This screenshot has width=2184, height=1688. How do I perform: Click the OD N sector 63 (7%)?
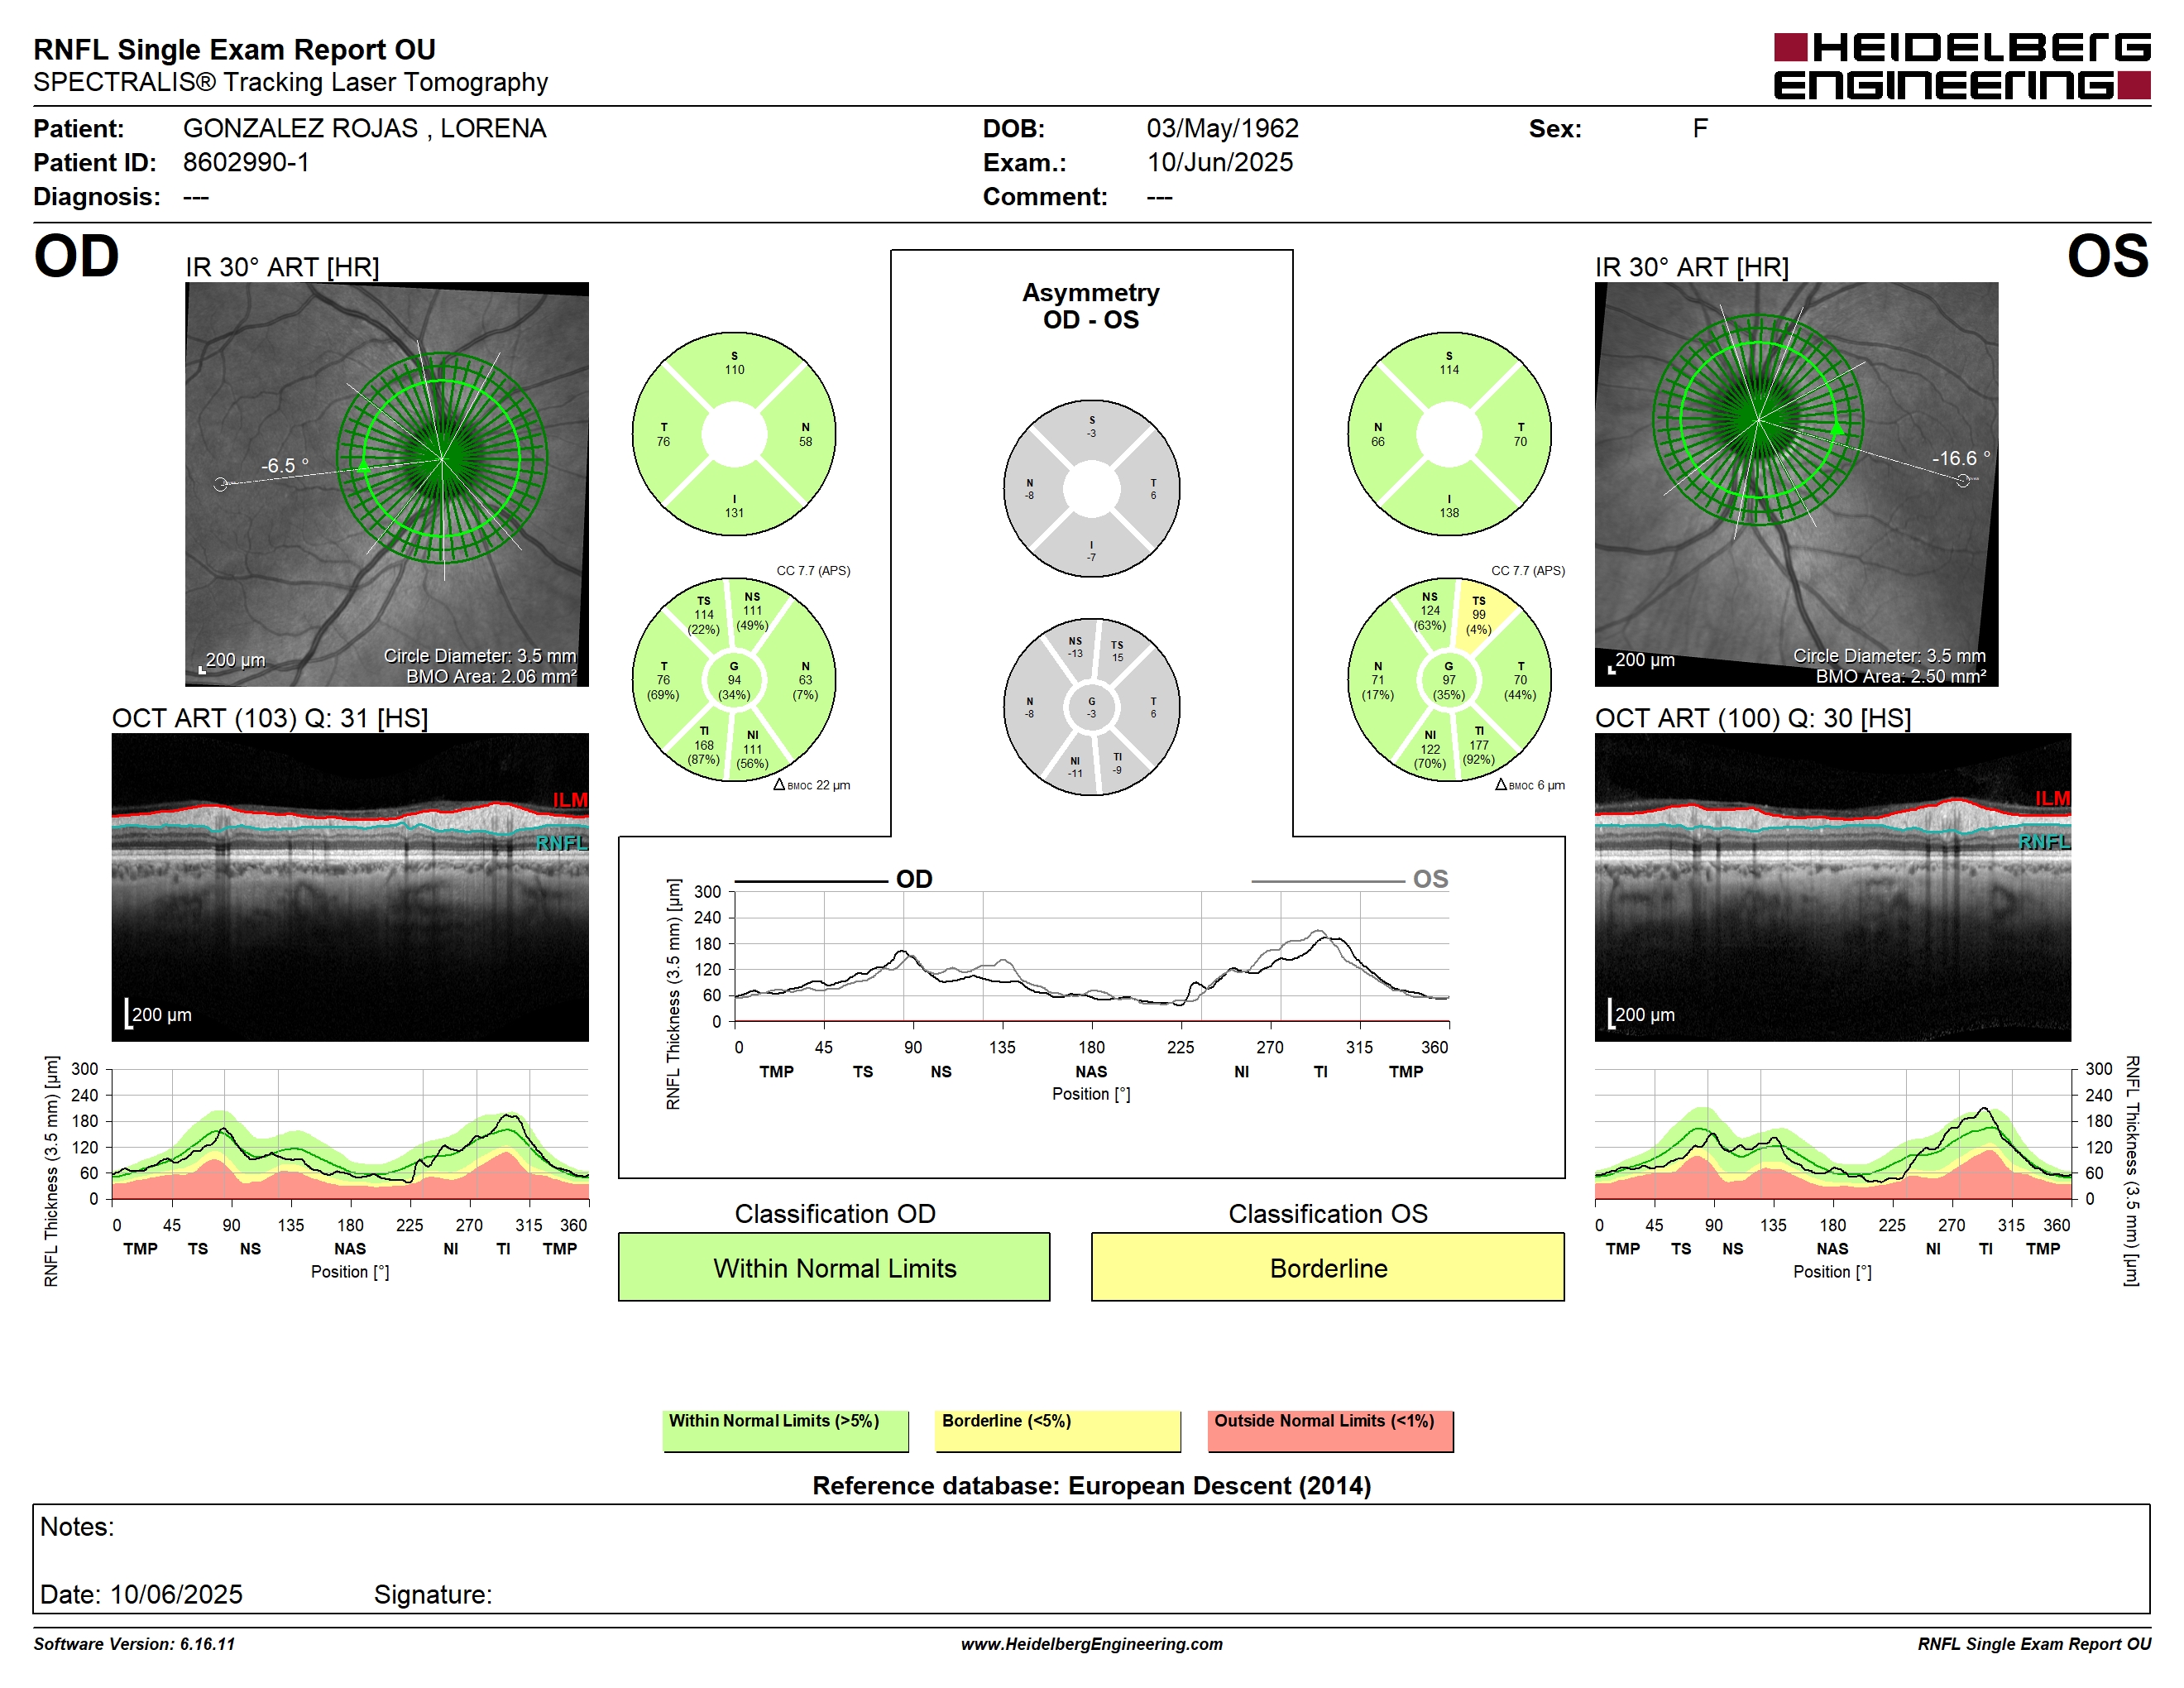[x=805, y=680]
